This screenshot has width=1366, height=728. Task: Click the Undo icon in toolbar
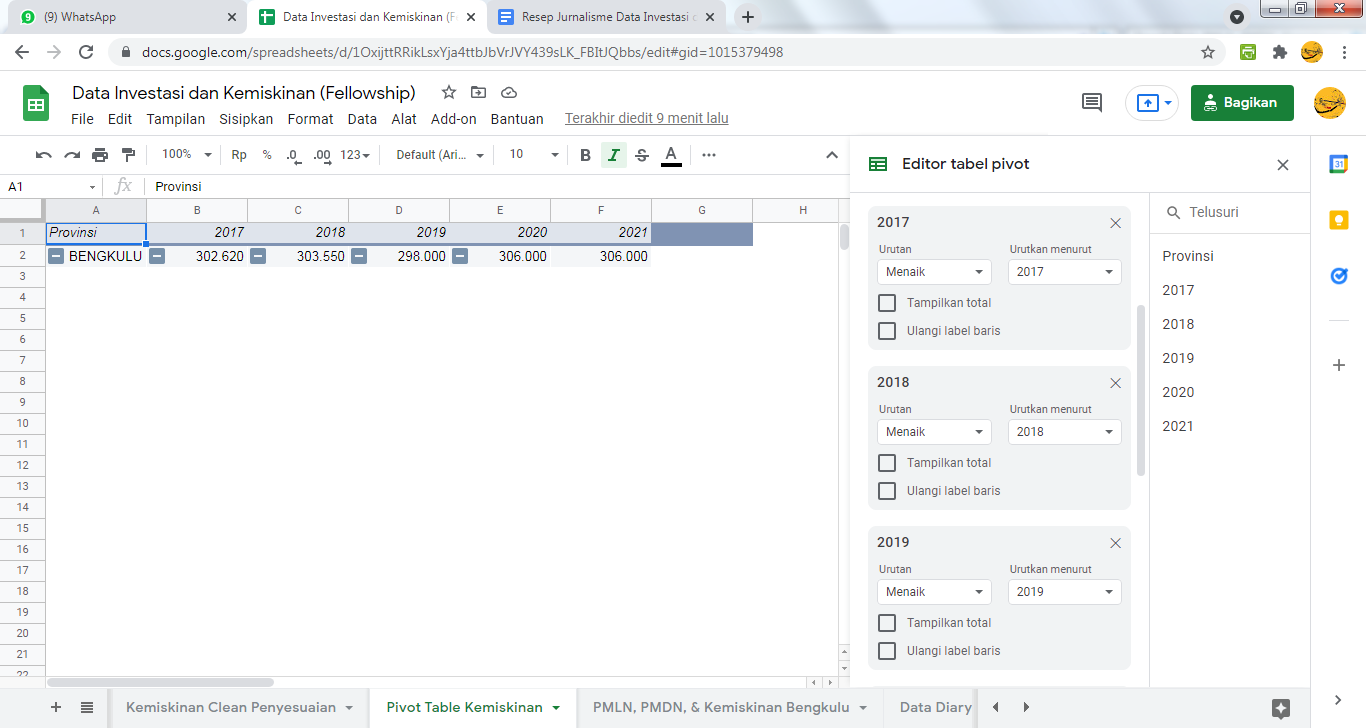click(x=43, y=155)
